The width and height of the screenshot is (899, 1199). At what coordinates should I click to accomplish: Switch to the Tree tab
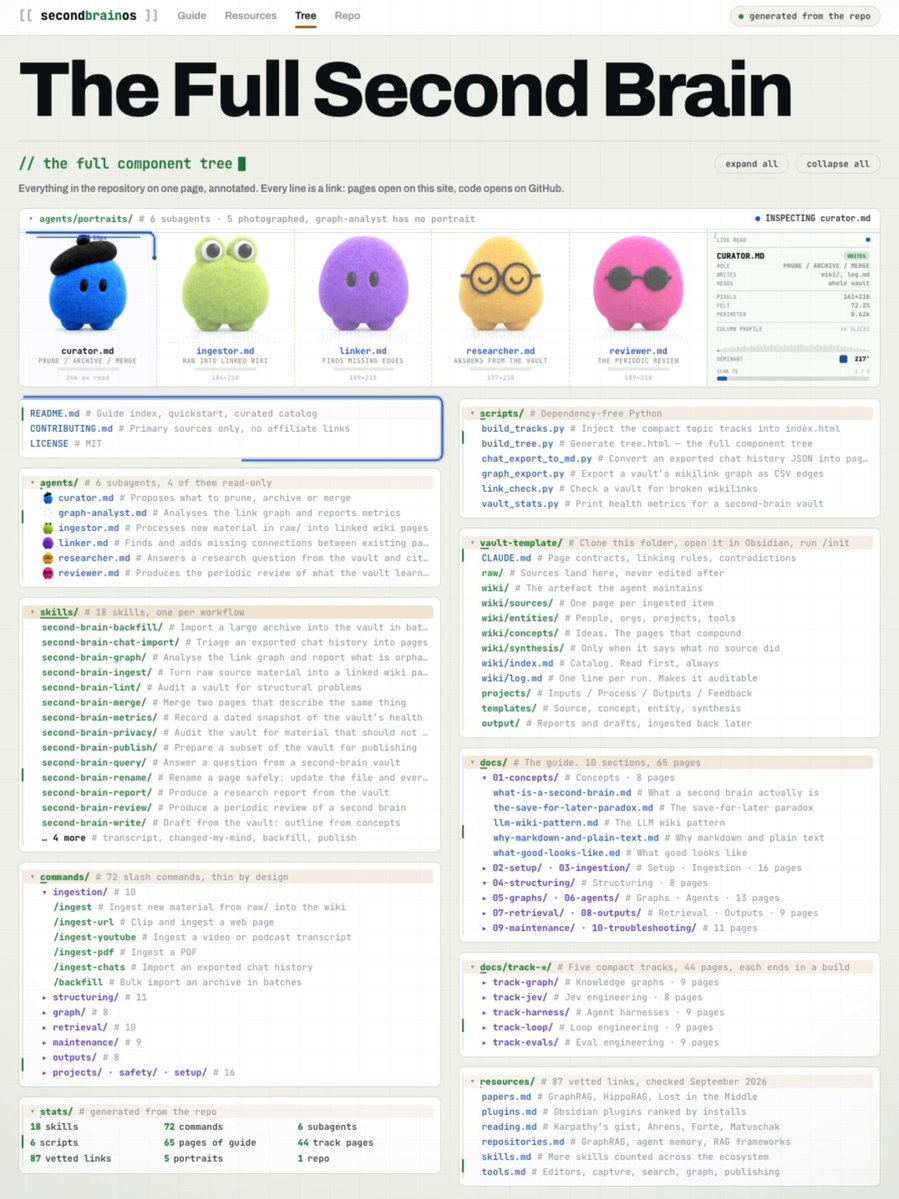click(x=306, y=15)
